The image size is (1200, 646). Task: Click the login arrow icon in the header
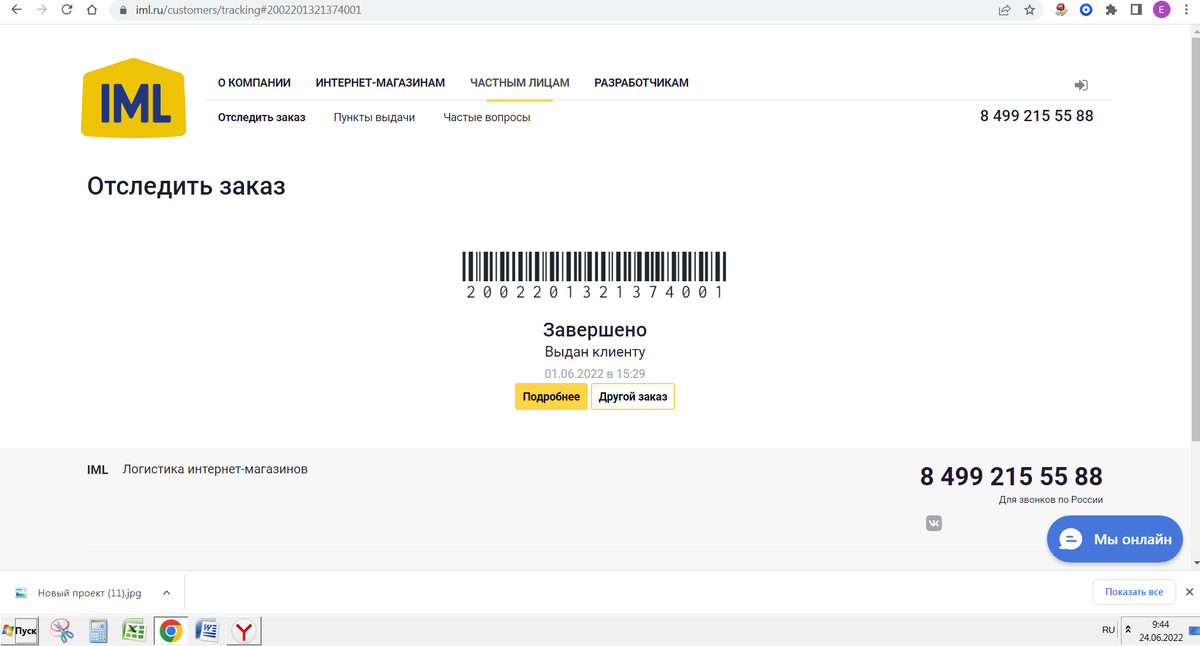[1080, 85]
